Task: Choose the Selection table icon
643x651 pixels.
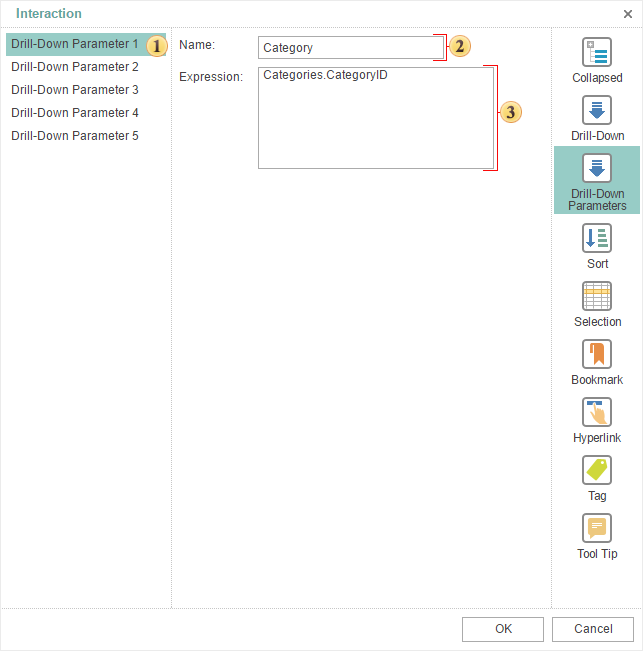Action: pos(597,297)
